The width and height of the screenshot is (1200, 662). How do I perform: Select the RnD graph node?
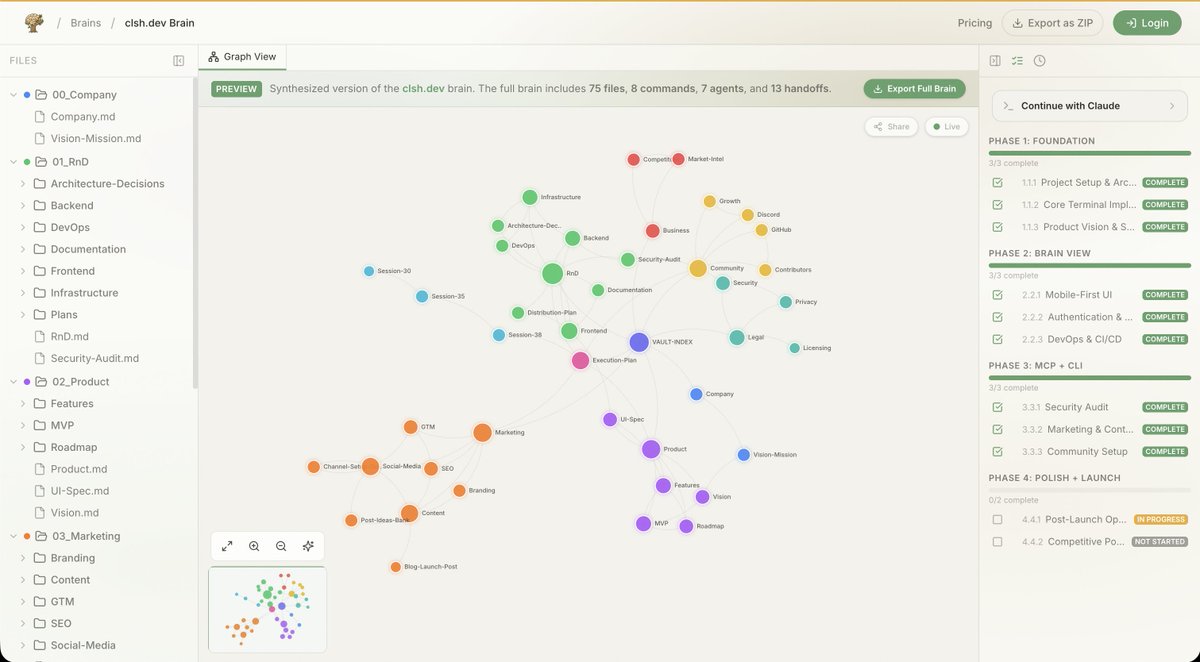coord(552,273)
